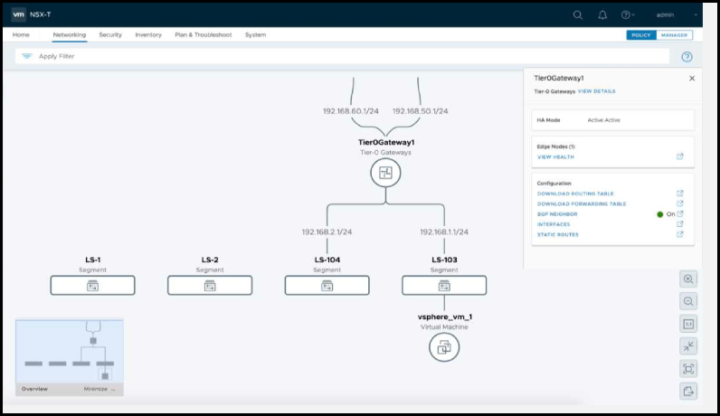Screen dimensions: 720x416
Task: Switch to Manager mode
Action: pyautogui.click(x=674, y=35)
